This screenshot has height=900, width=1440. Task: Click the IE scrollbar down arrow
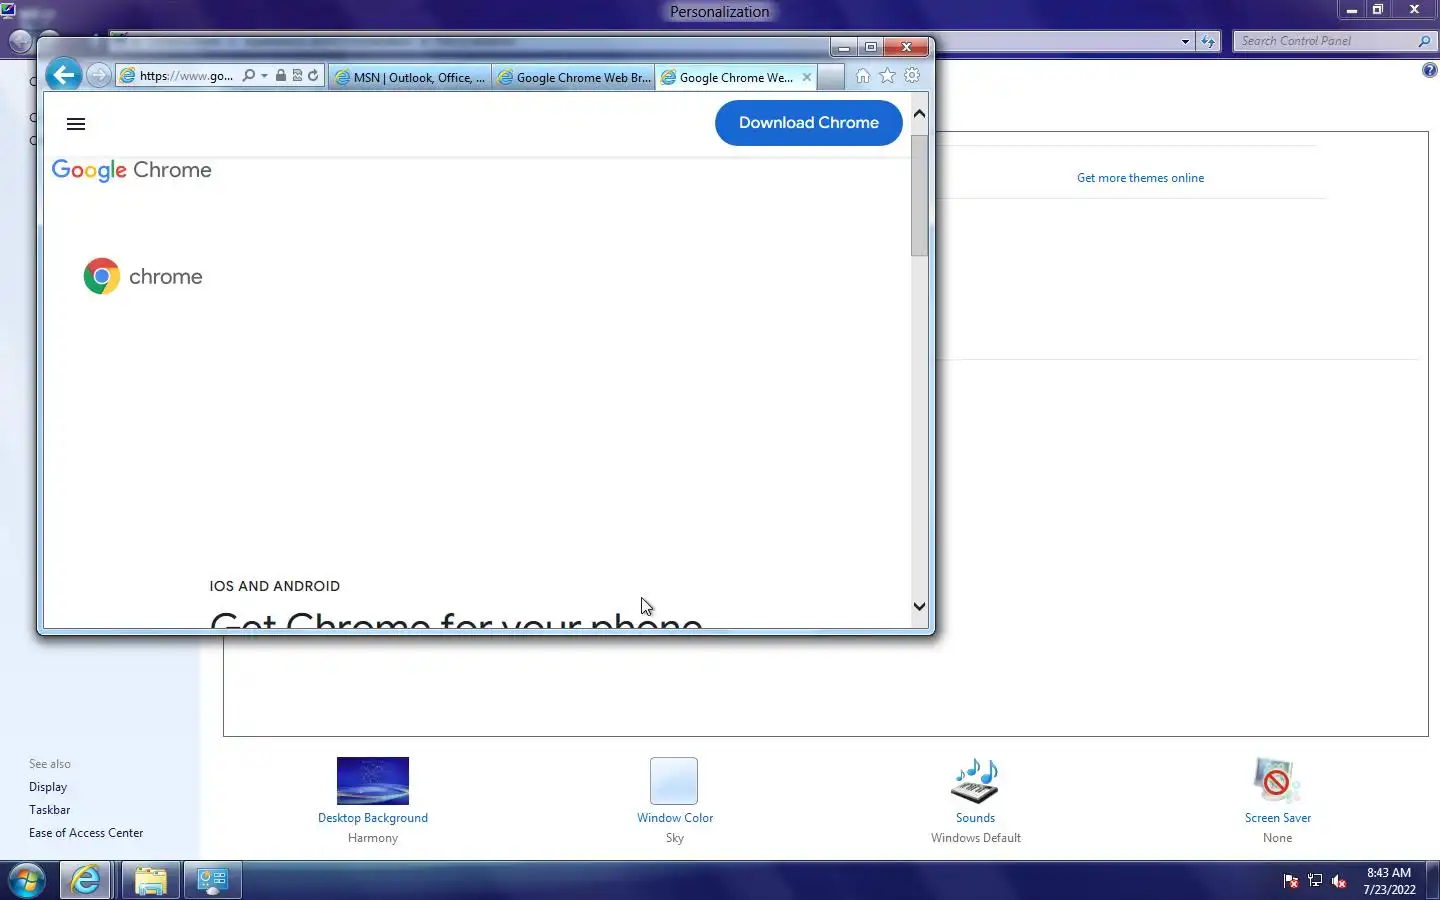pos(919,606)
